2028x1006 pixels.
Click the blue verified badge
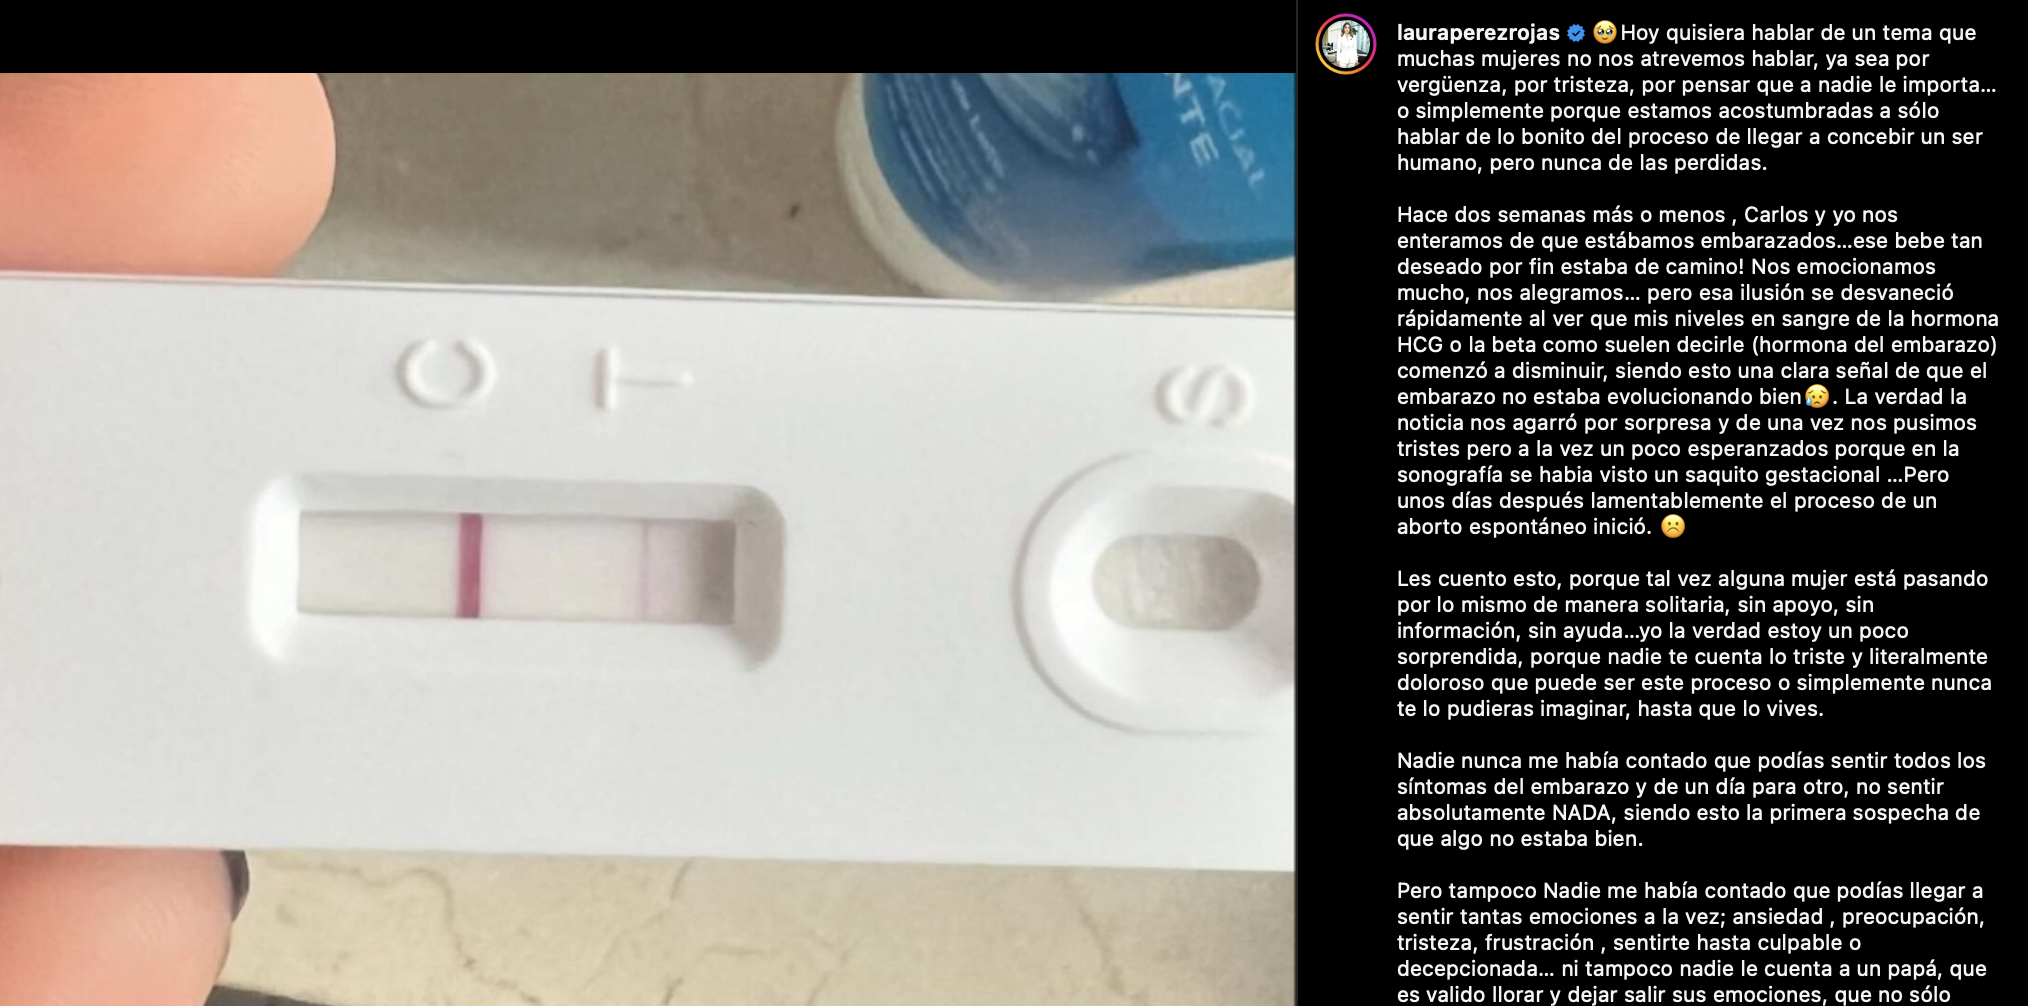[x=1576, y=33]
